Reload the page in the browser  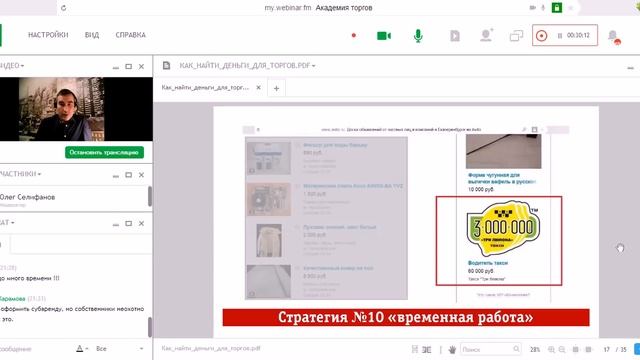[63, 8]
